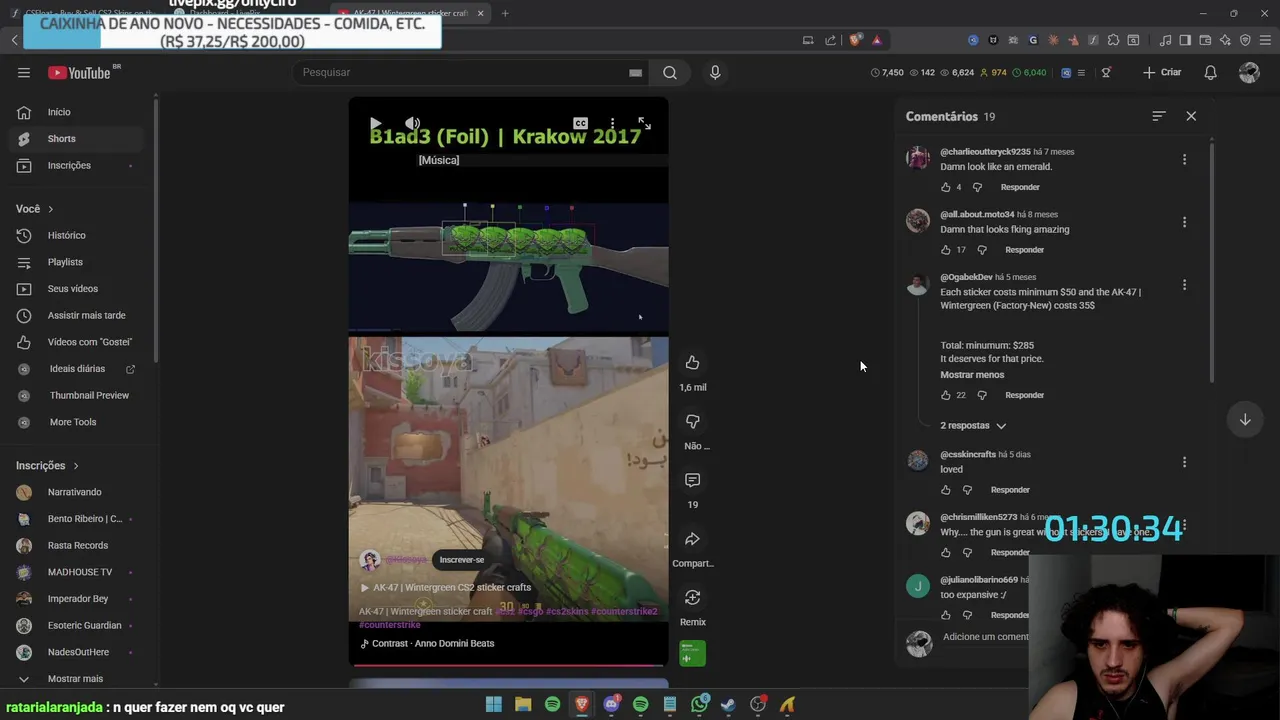Screen dimensions: 1280x720
Task: Like charlieoutteryck9235's comment
Action: (946, 187)
